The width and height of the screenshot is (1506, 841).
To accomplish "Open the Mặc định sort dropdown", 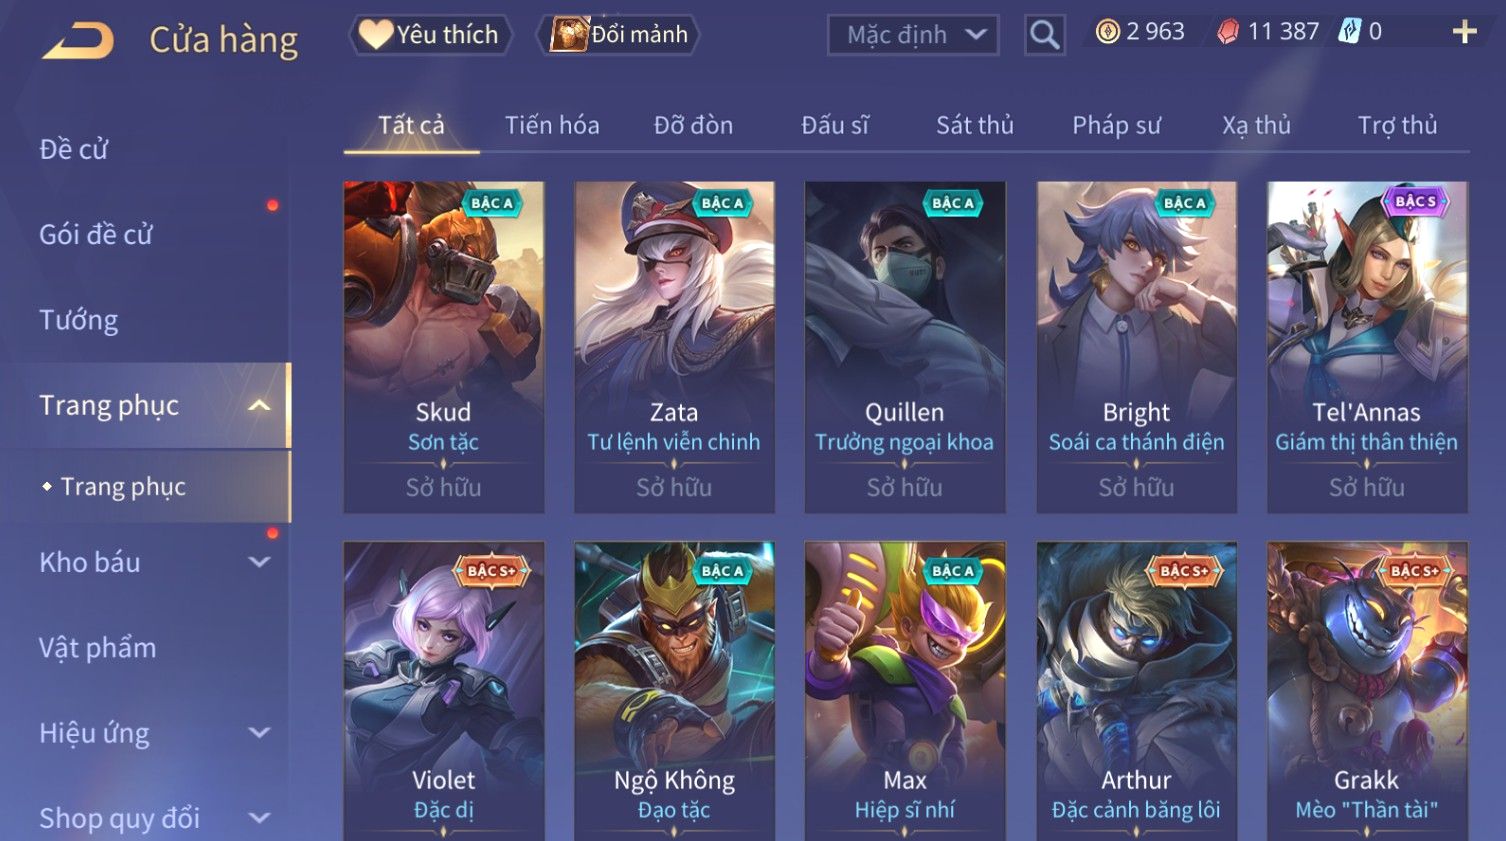I will click(913, 35).
